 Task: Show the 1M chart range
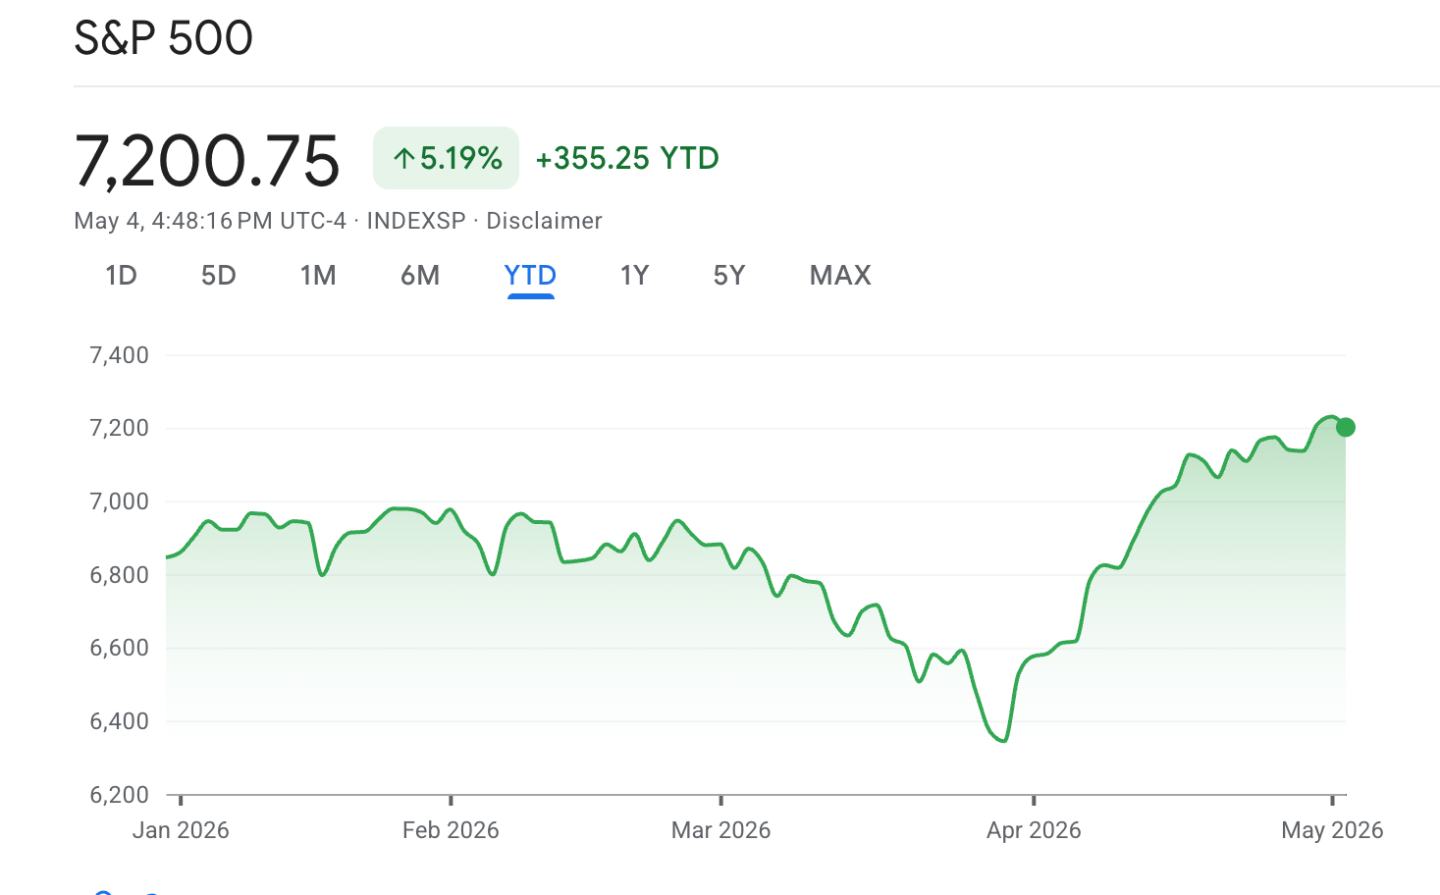318,275
